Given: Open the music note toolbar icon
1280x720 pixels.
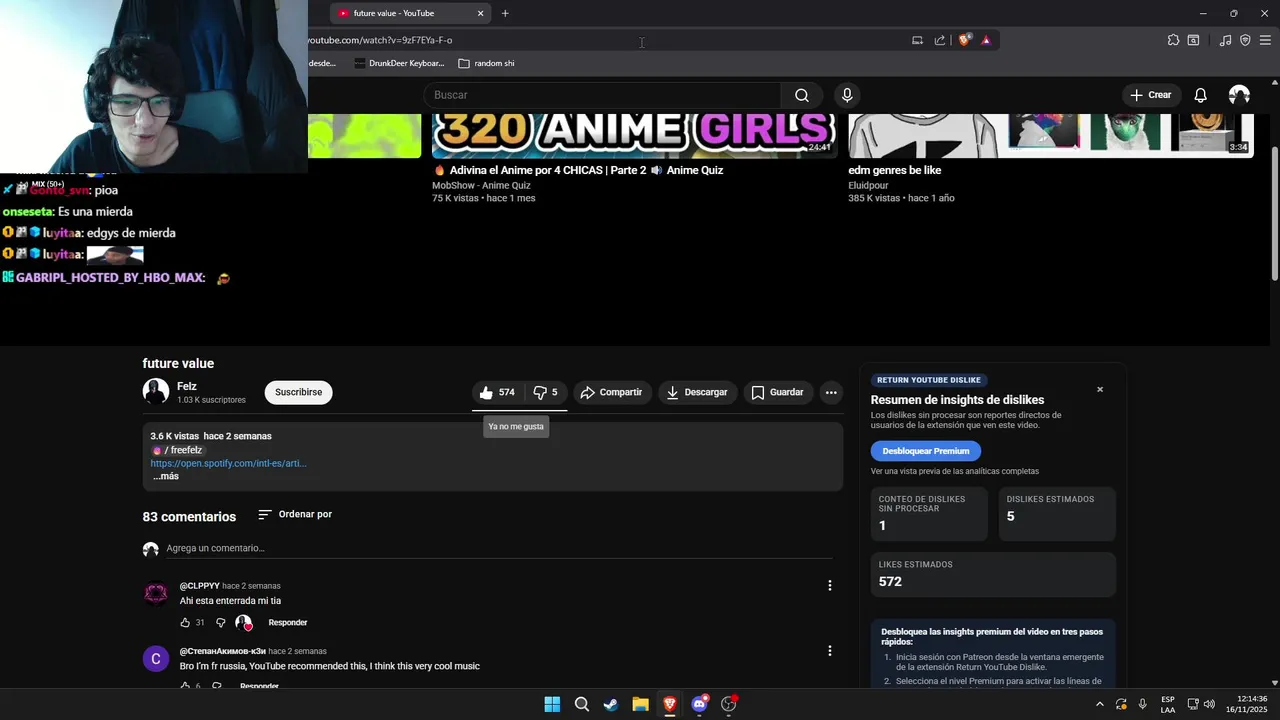Looking at the screenshot, I should click(x=1225, y=40).
